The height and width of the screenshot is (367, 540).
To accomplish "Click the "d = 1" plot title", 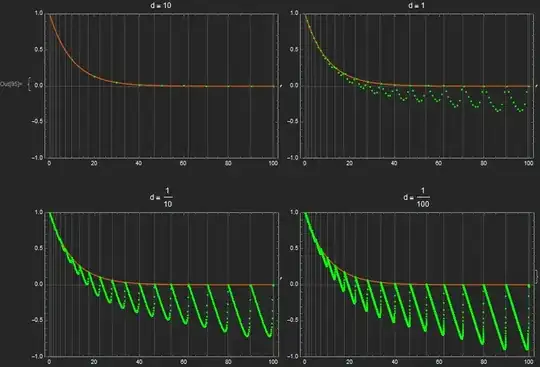I will (x=416, y=5).
